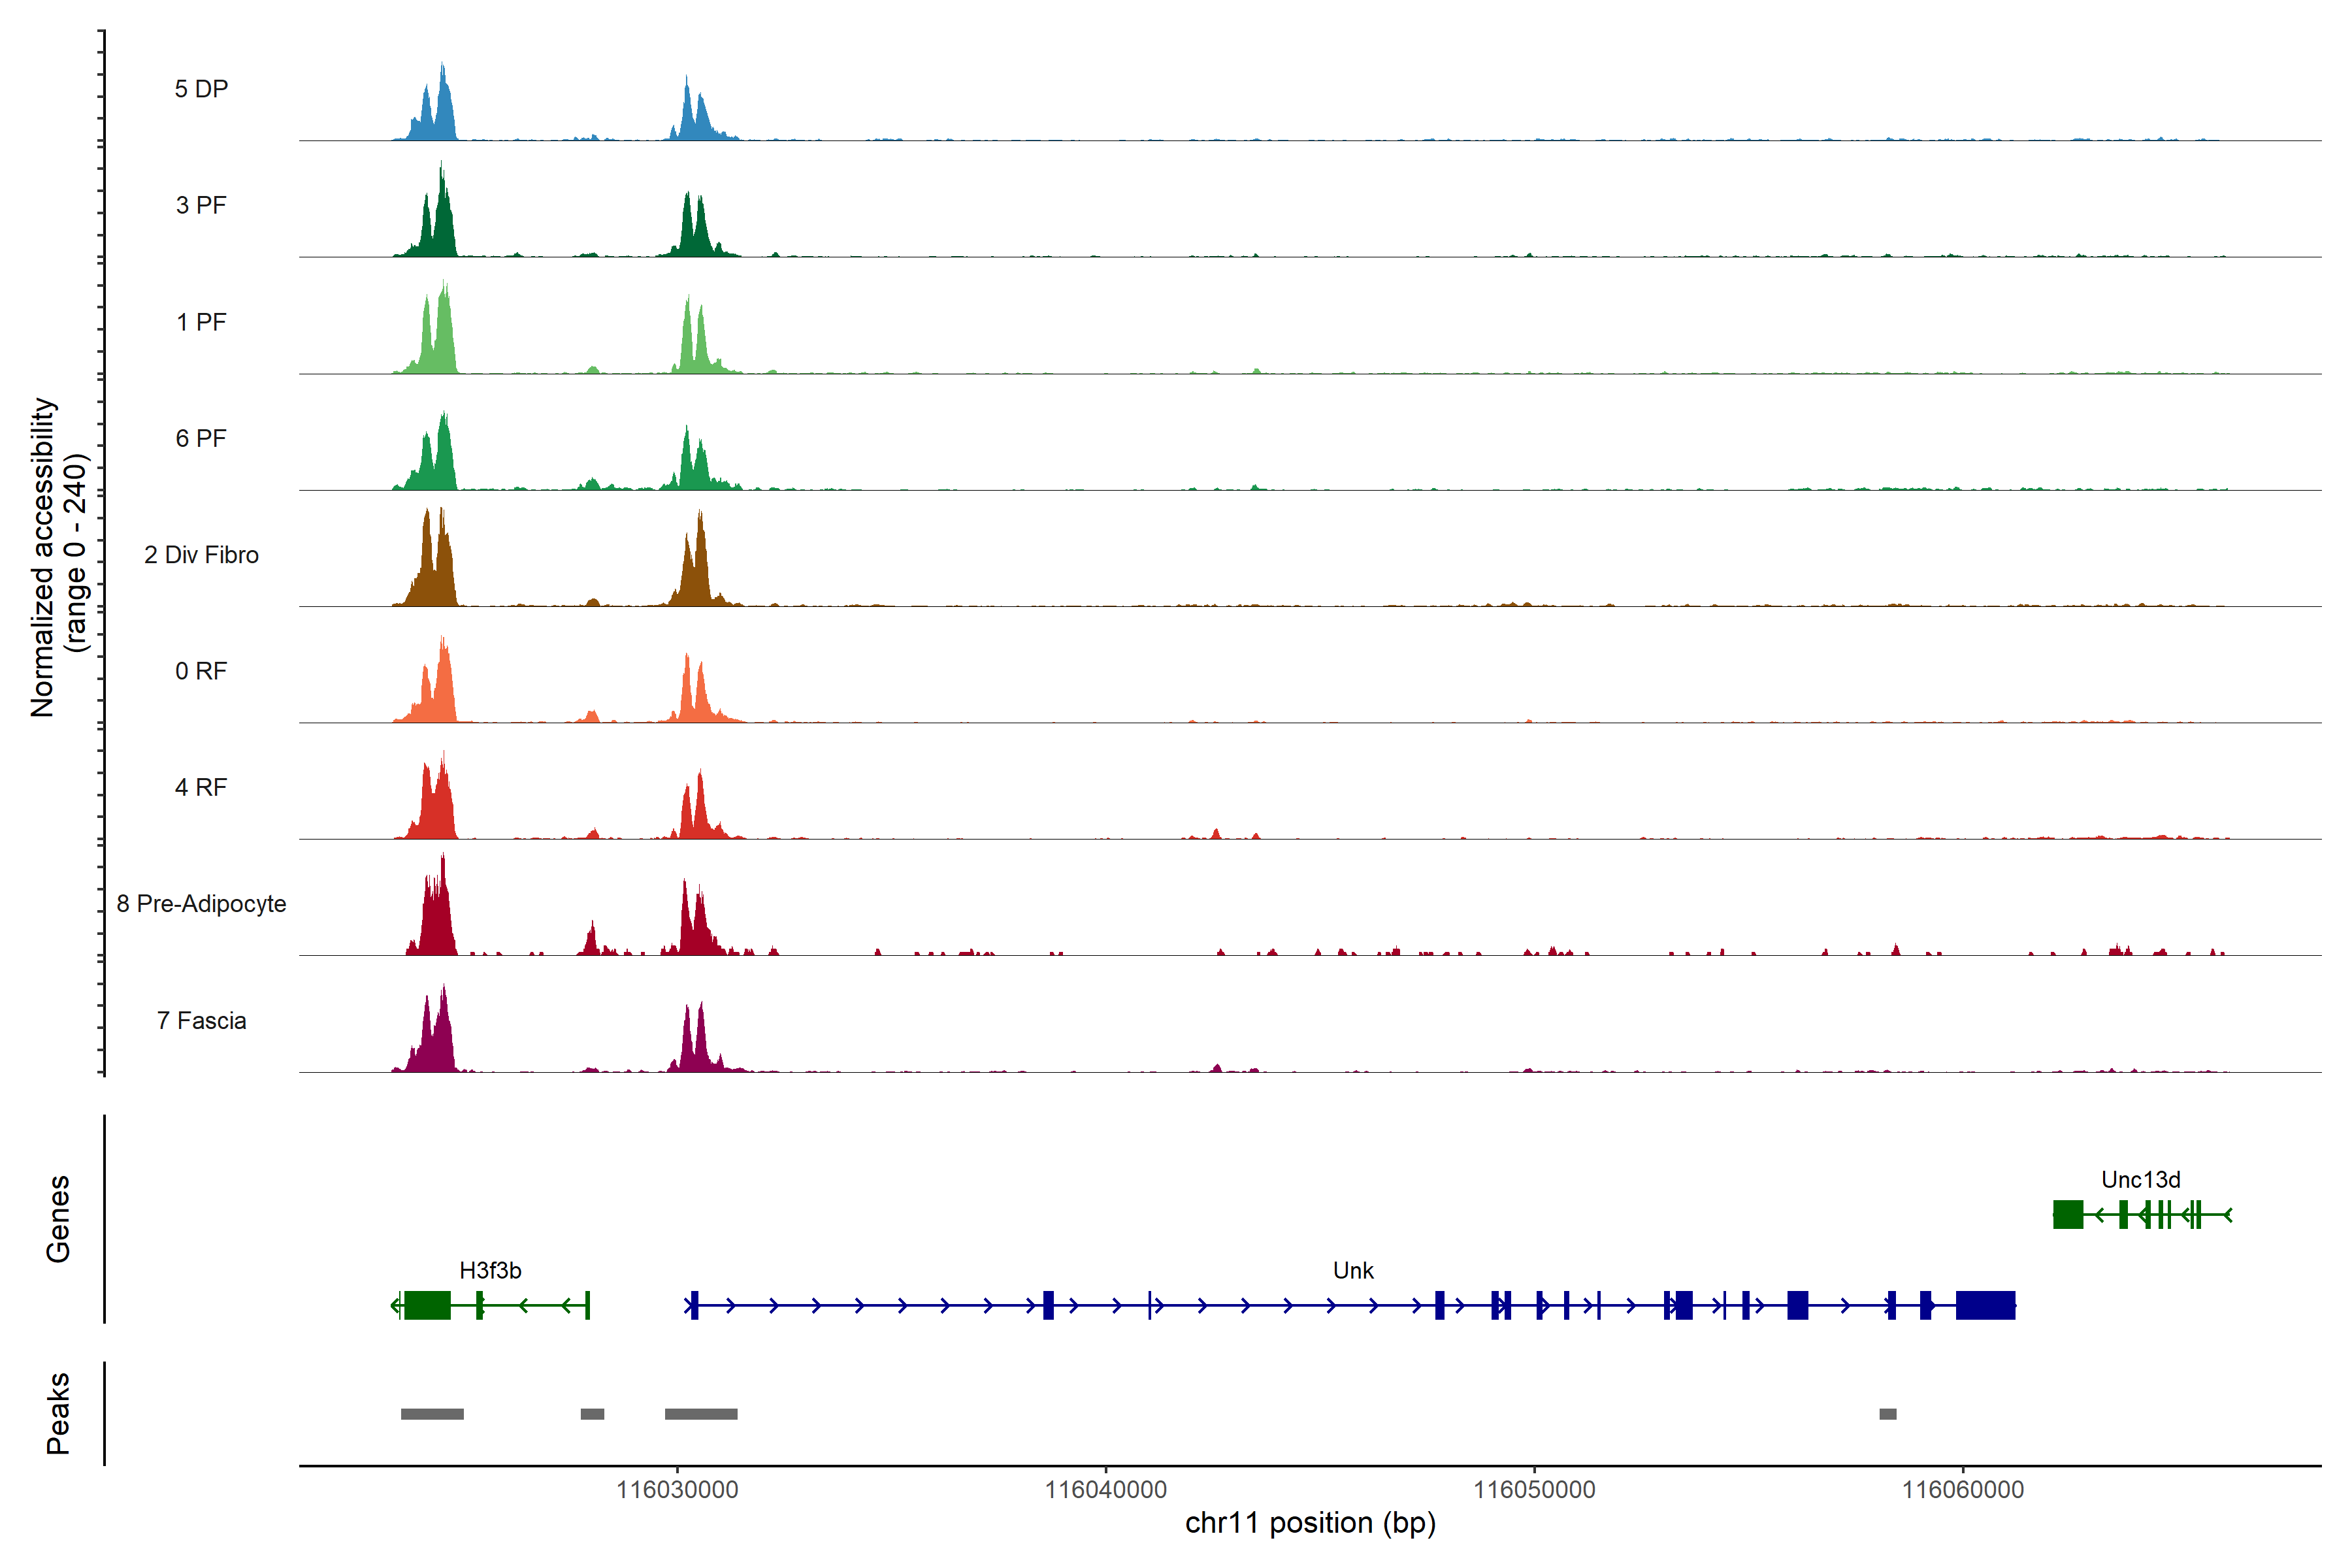Click the 2 Div Fibro track label

coord(201,555)
